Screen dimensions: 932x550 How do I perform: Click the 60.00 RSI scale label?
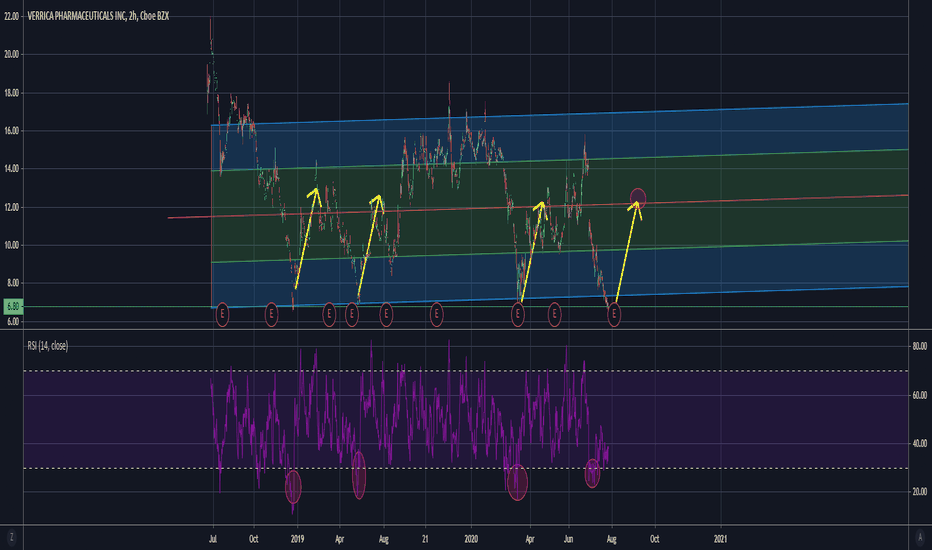click(920, 395)
